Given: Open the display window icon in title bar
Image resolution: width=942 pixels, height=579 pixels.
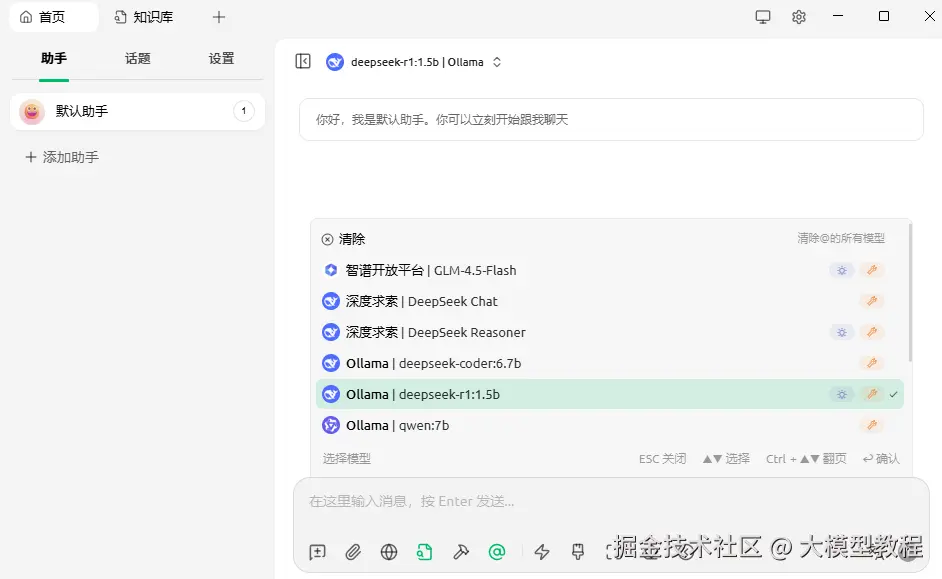Looking at the screenshot, I should (762, 17).
